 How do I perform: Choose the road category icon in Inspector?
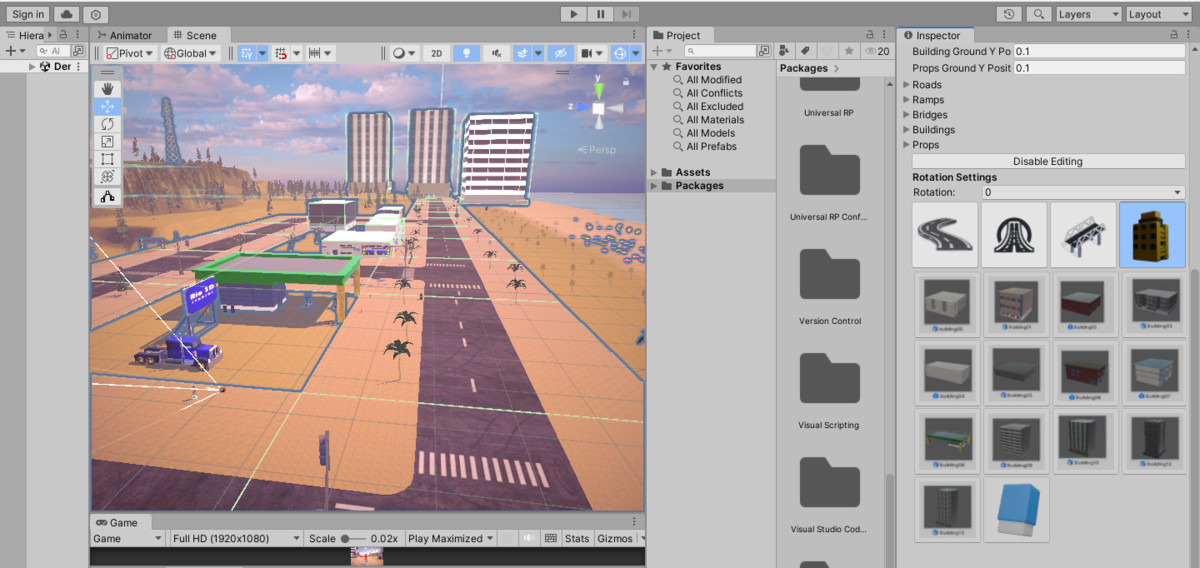pyautogui.click(x=945, y=235)
